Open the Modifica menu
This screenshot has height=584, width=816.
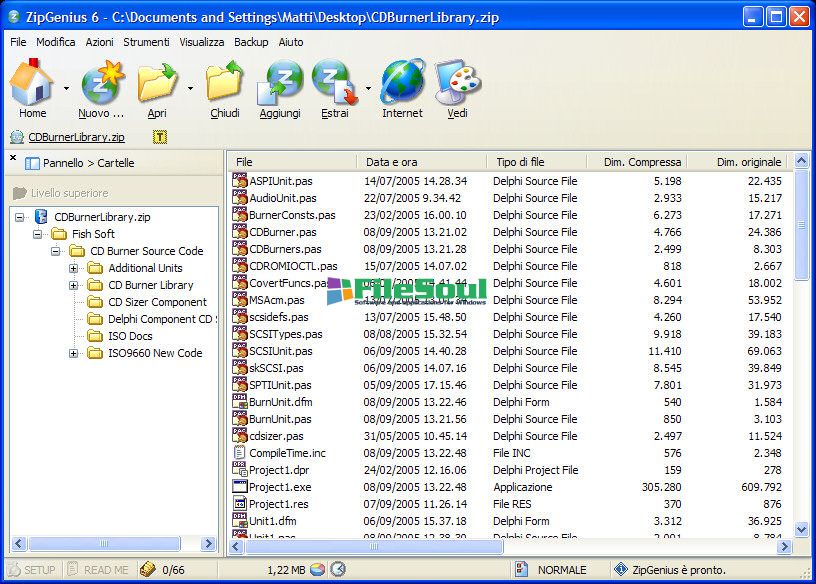click(56, 42)
